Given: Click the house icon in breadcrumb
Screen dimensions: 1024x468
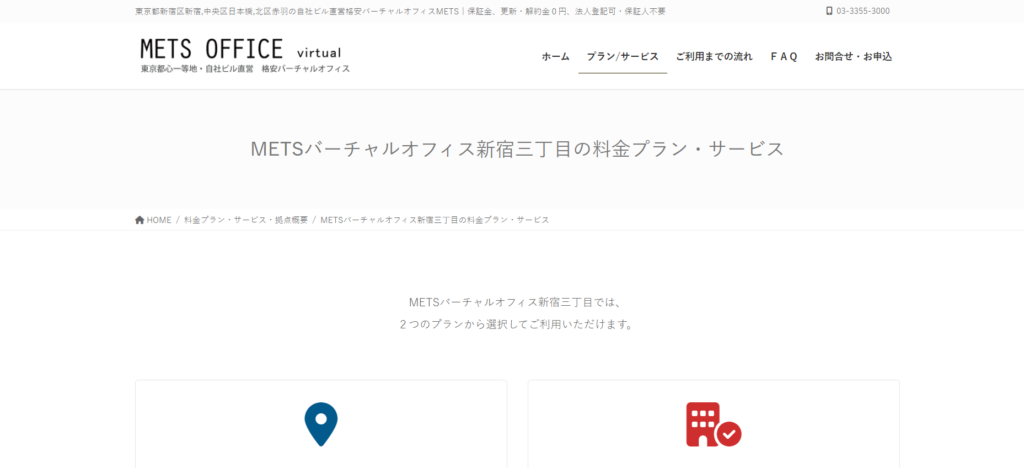Looking at the screenshot, I should [x=140, y=220].
